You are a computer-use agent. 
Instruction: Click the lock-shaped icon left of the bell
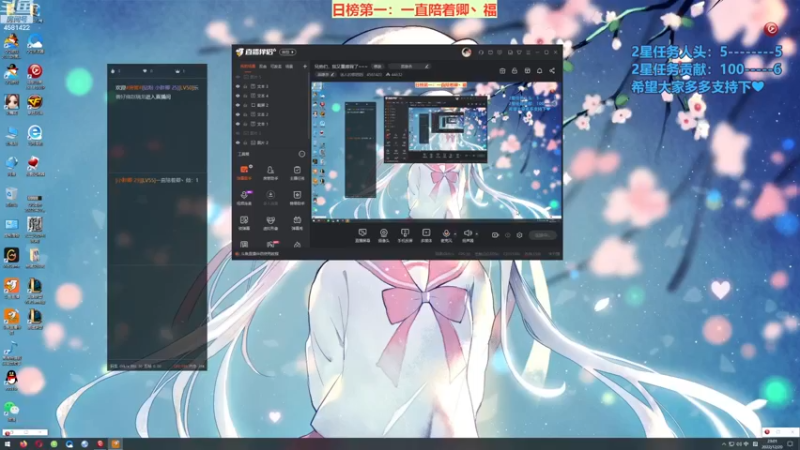coord(514,70)
